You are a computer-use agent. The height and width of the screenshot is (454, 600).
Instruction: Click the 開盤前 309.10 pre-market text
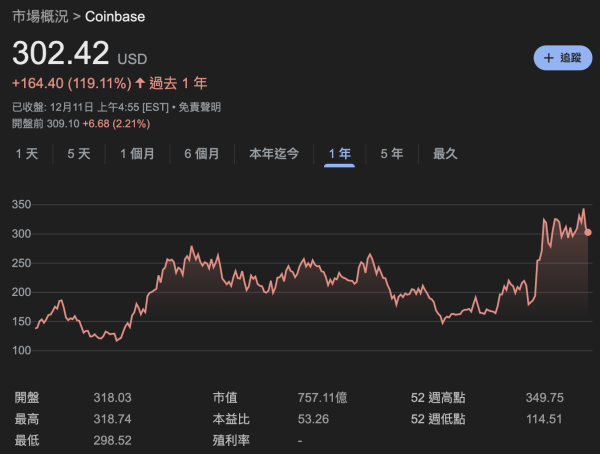click(x=46, y=124)
